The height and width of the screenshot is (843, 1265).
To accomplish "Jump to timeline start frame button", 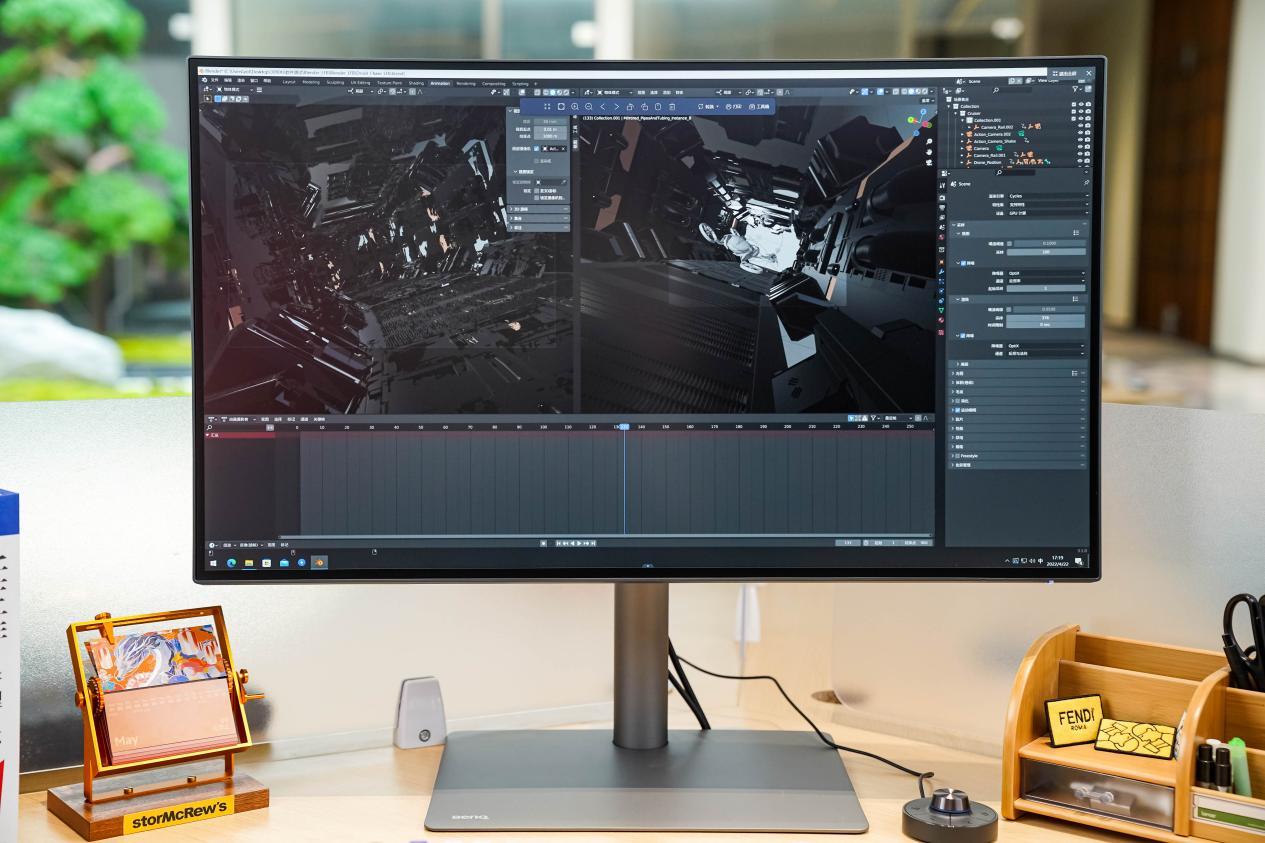I will (x=558, y=543).
